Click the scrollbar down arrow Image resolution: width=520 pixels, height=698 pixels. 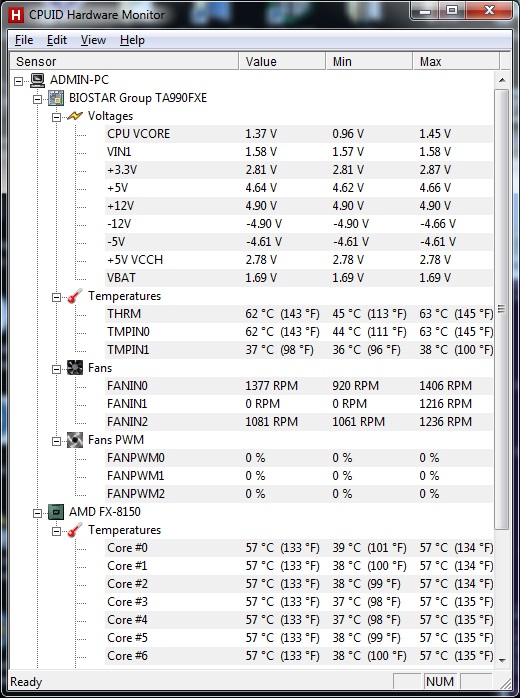click(x=502, y=661)
